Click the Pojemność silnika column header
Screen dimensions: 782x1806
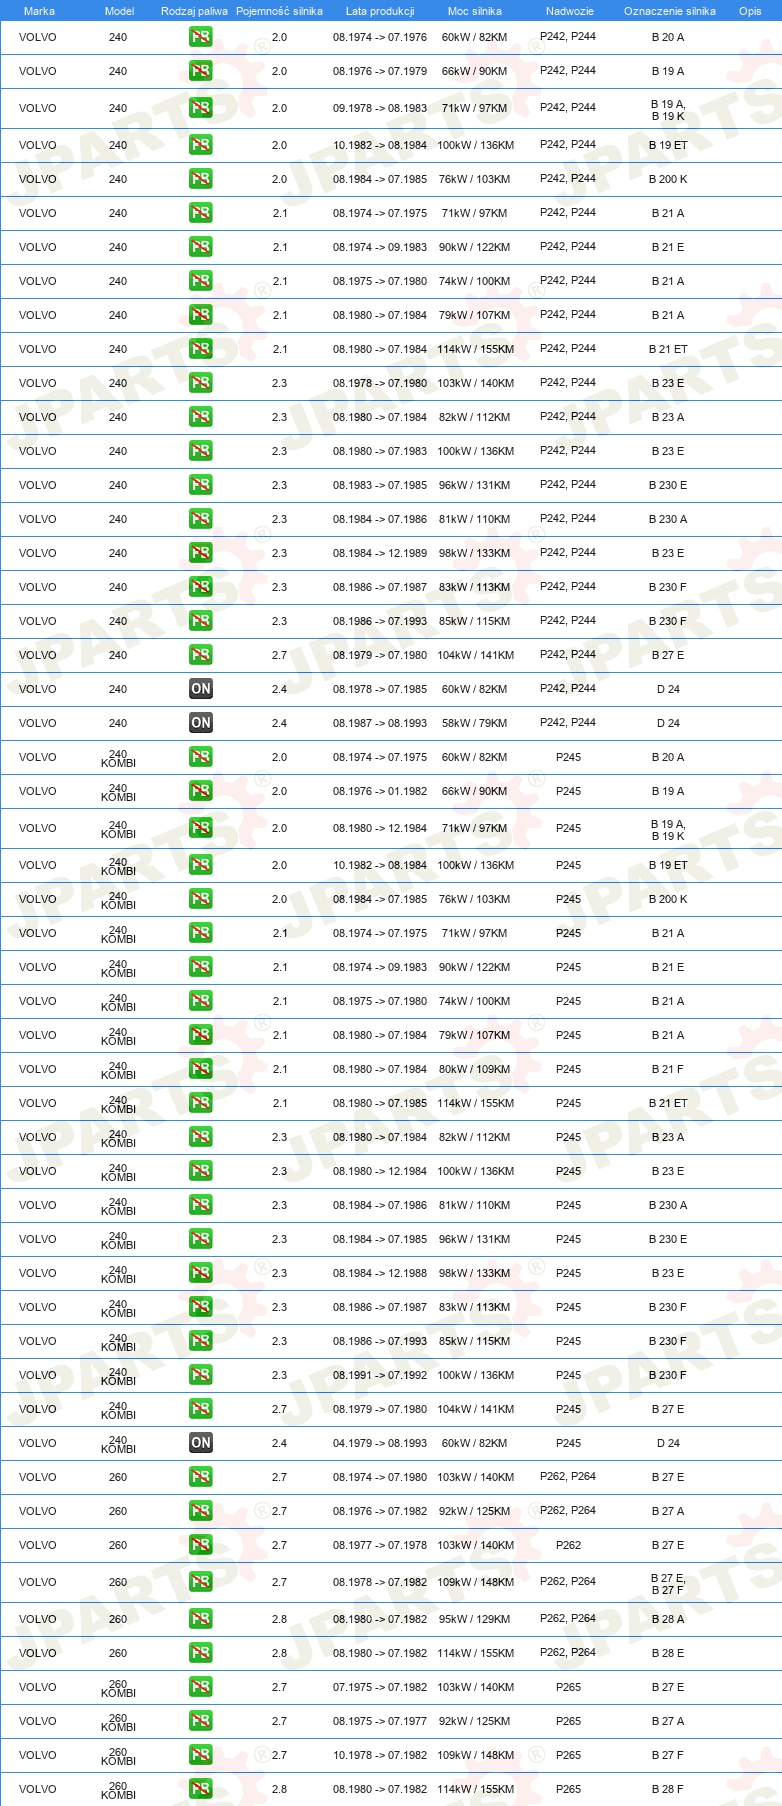coord(279,11)
